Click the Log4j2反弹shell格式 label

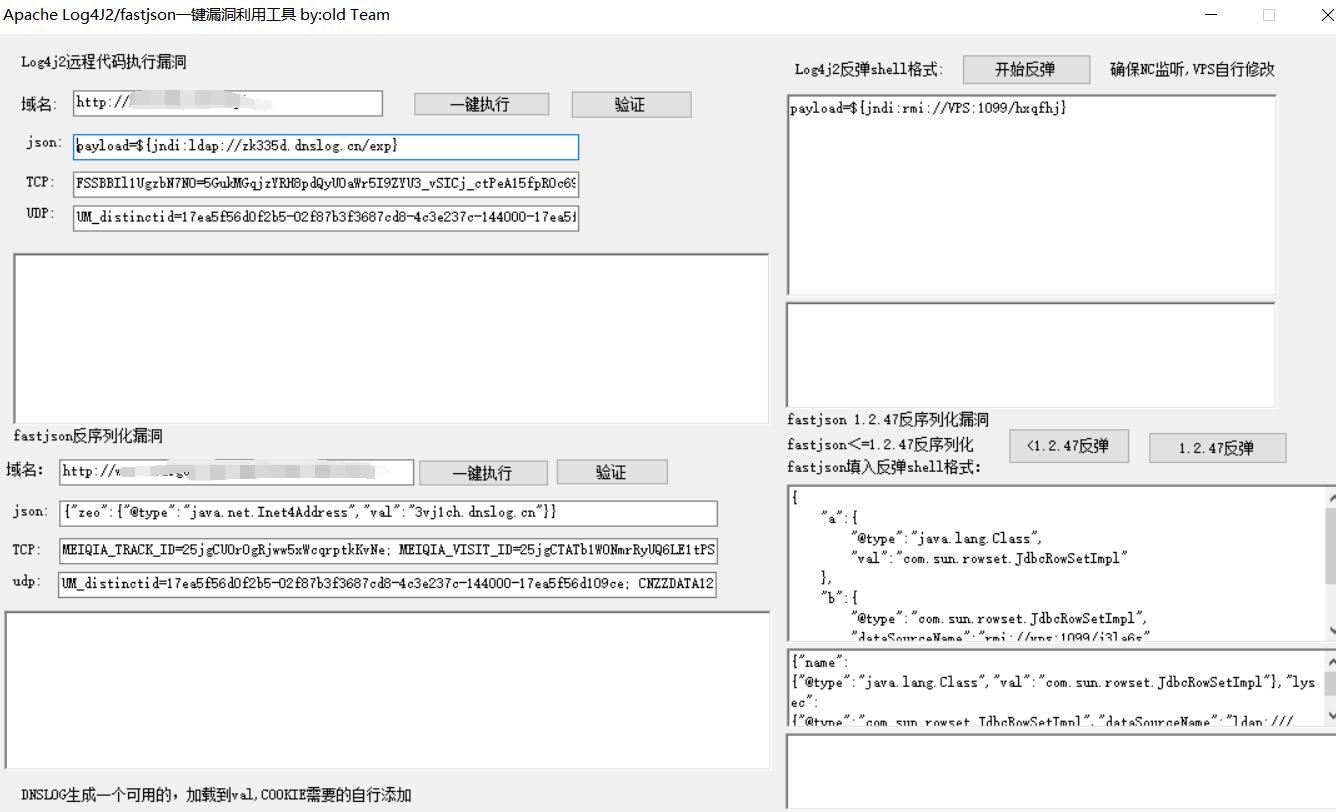[869, 69]
